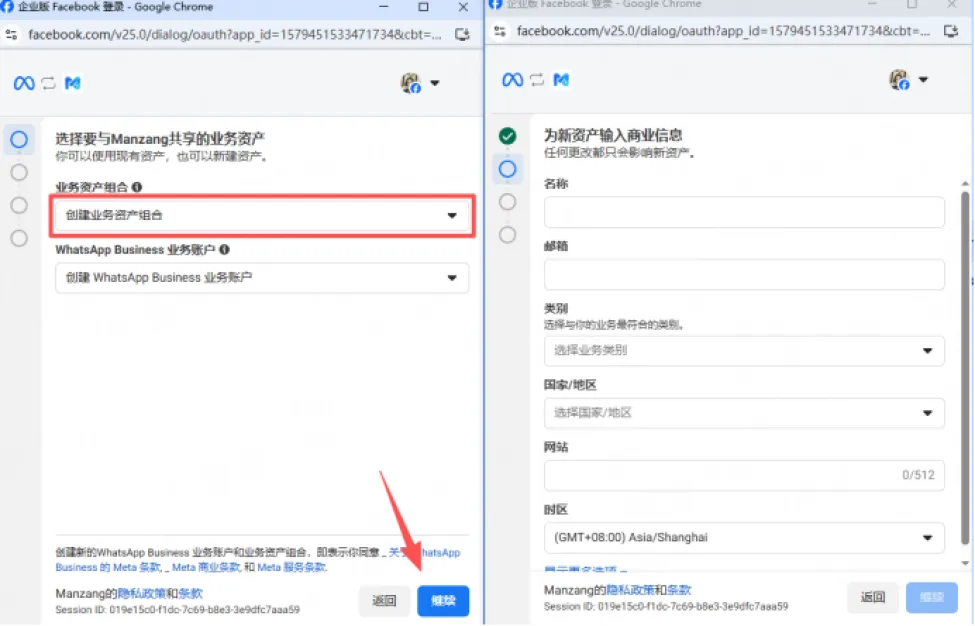The width and height of the screenshot is (975, 626).
Task: Click install/cast icon in right address bar
Action: [x=950, y=31]
